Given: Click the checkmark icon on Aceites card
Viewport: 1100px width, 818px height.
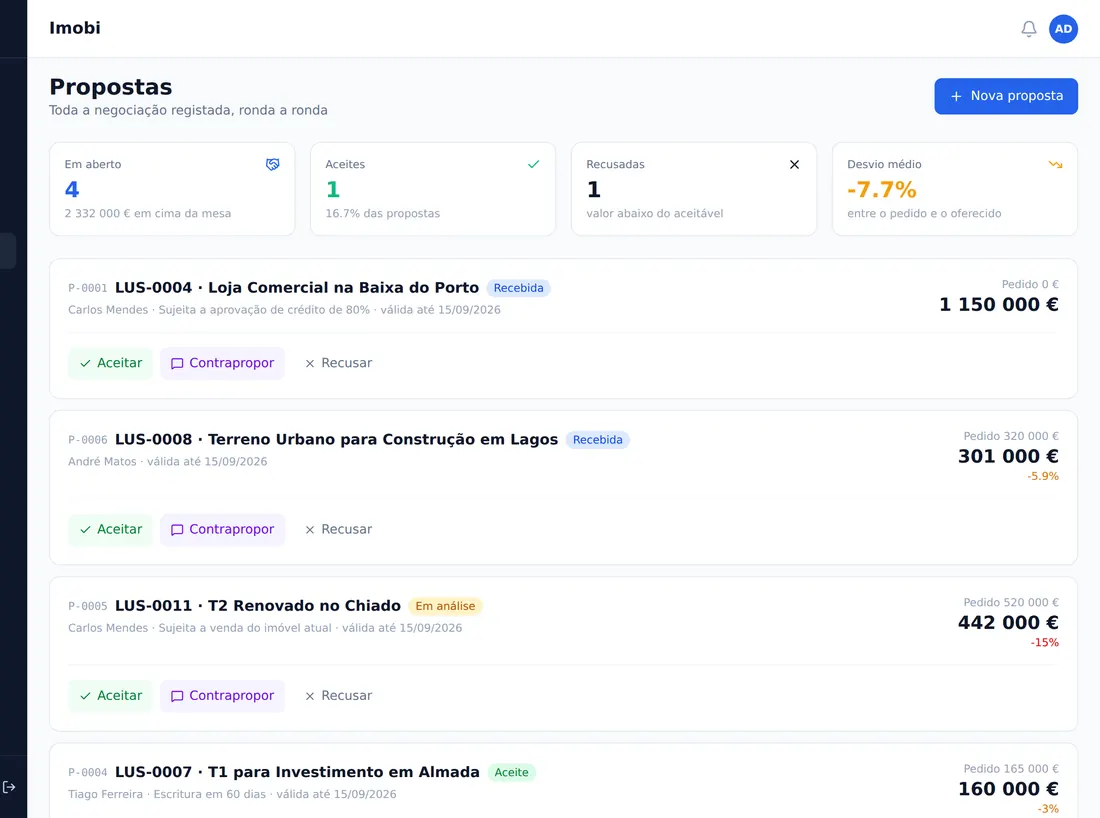Looking at the screenshot, I should click(x=533, y=164).
